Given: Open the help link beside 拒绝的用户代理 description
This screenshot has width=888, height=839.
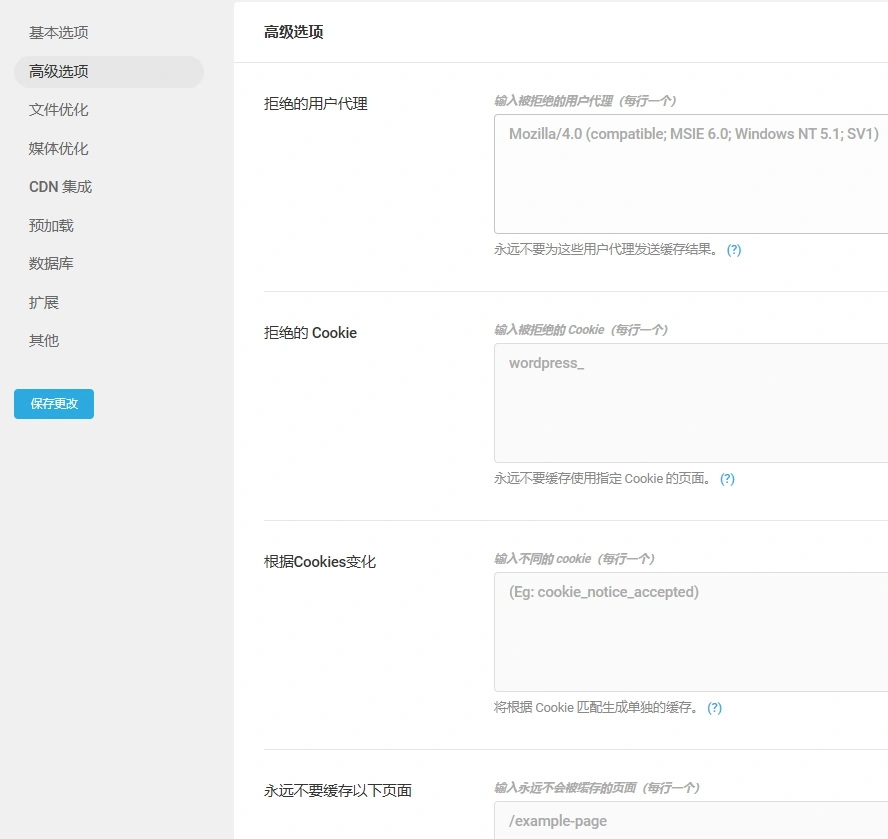Looking at the screenshot, I should (x=734, y=249).
